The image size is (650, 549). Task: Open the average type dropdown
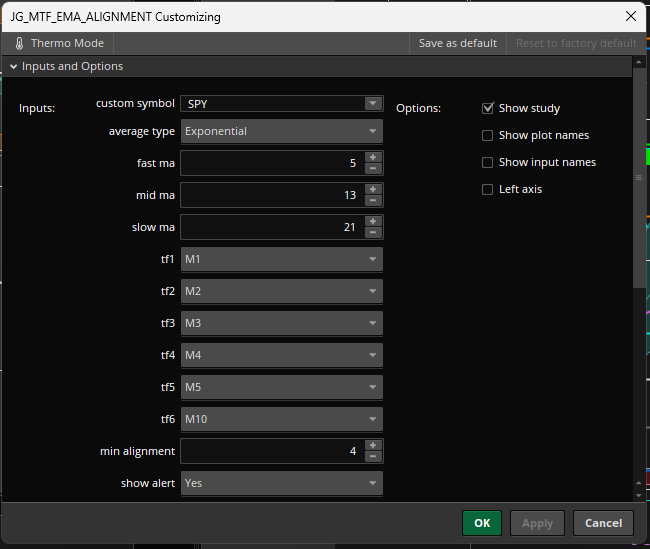[x=281, y=131]
